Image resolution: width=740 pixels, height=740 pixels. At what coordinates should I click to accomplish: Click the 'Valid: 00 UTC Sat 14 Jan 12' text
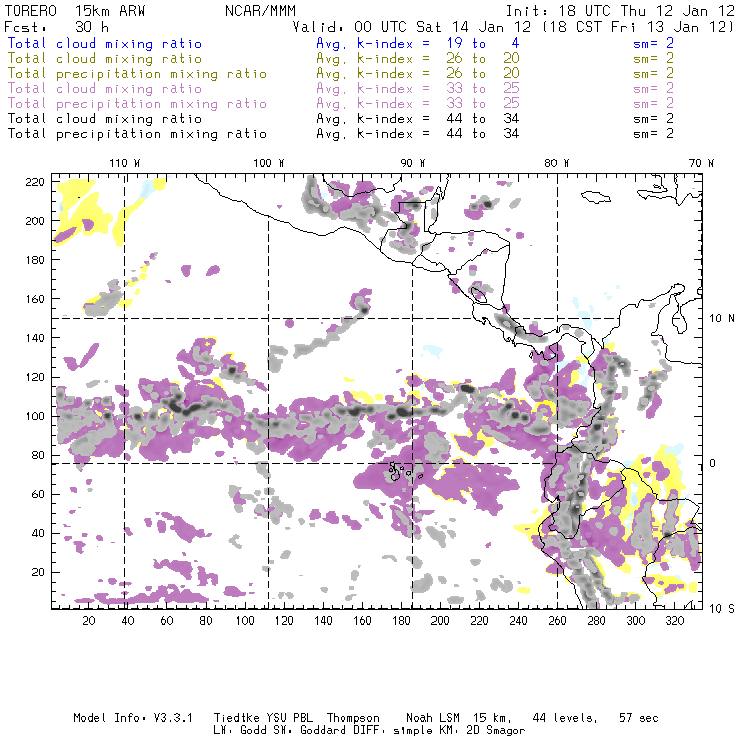[x=412, y=27]
